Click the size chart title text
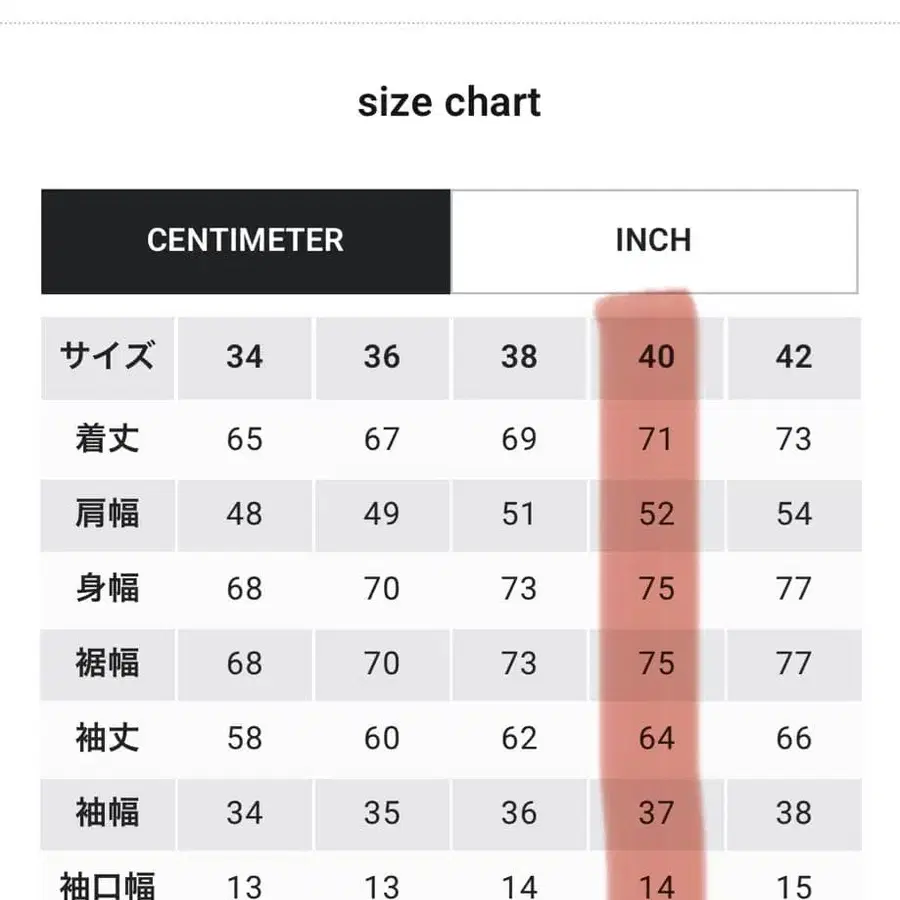This screenshot has width=900, height=900. click(x=450, y=101)
